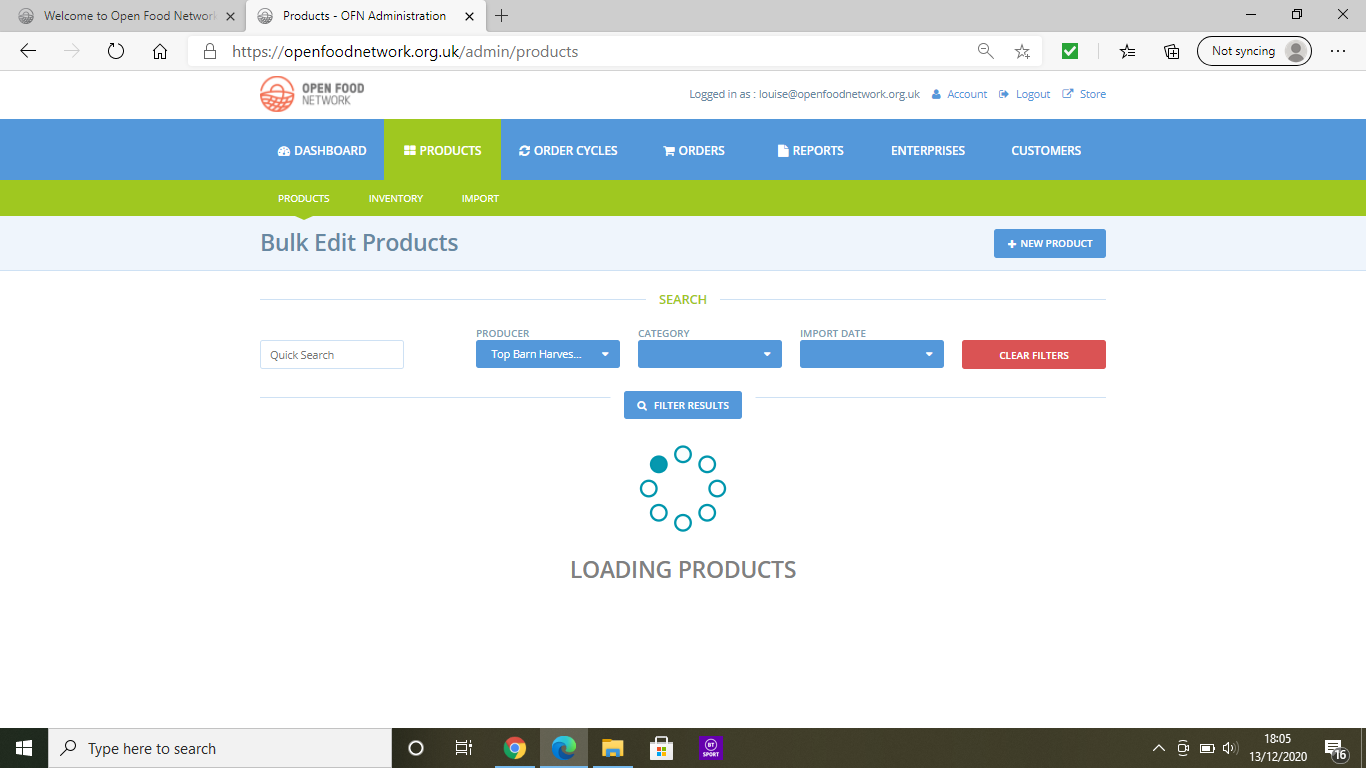Click the volume speaker tray icon
Screen dimensions: 1366x768
click(1230, 748)
